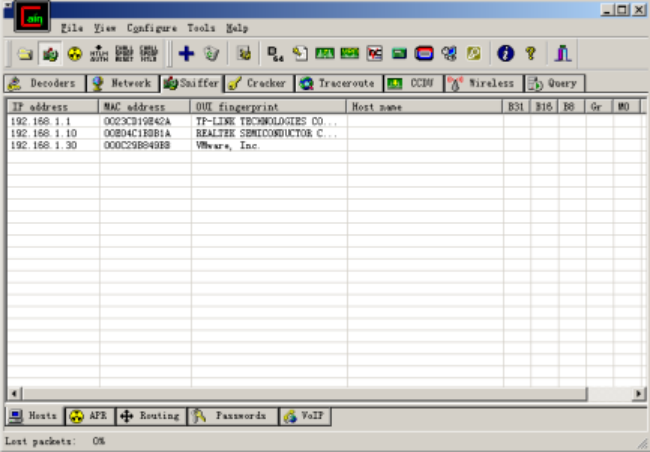
Task: Open the CCDU tab
Action: coord(413,83)
